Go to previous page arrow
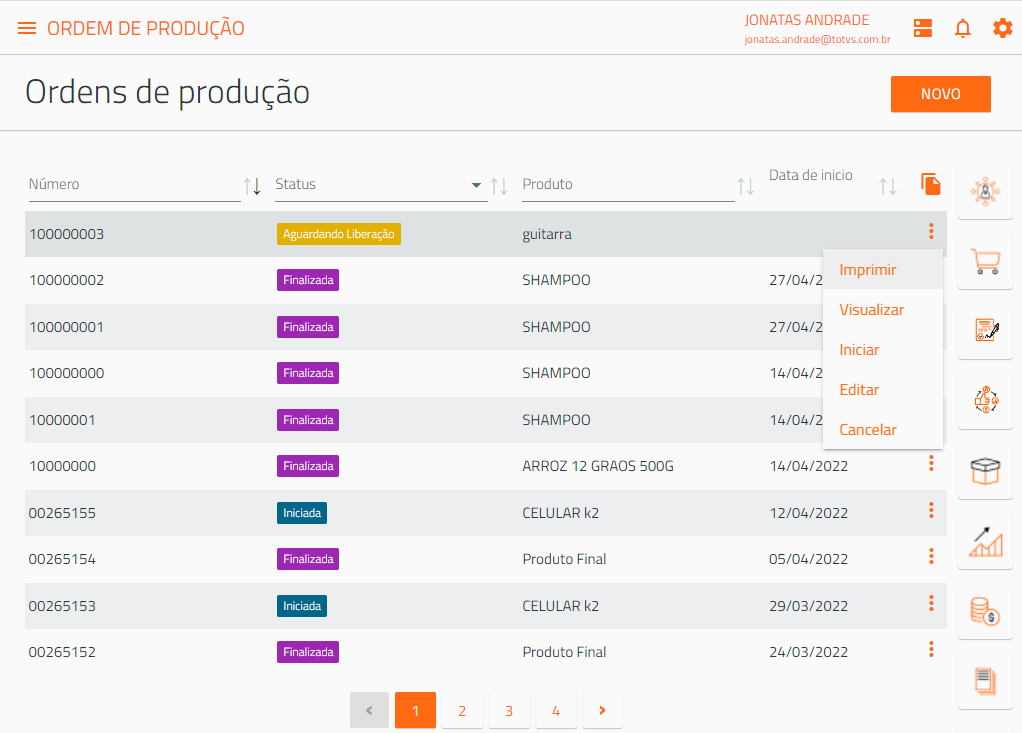The width and height of the screenshot is (1022, 733). point(369,710)
